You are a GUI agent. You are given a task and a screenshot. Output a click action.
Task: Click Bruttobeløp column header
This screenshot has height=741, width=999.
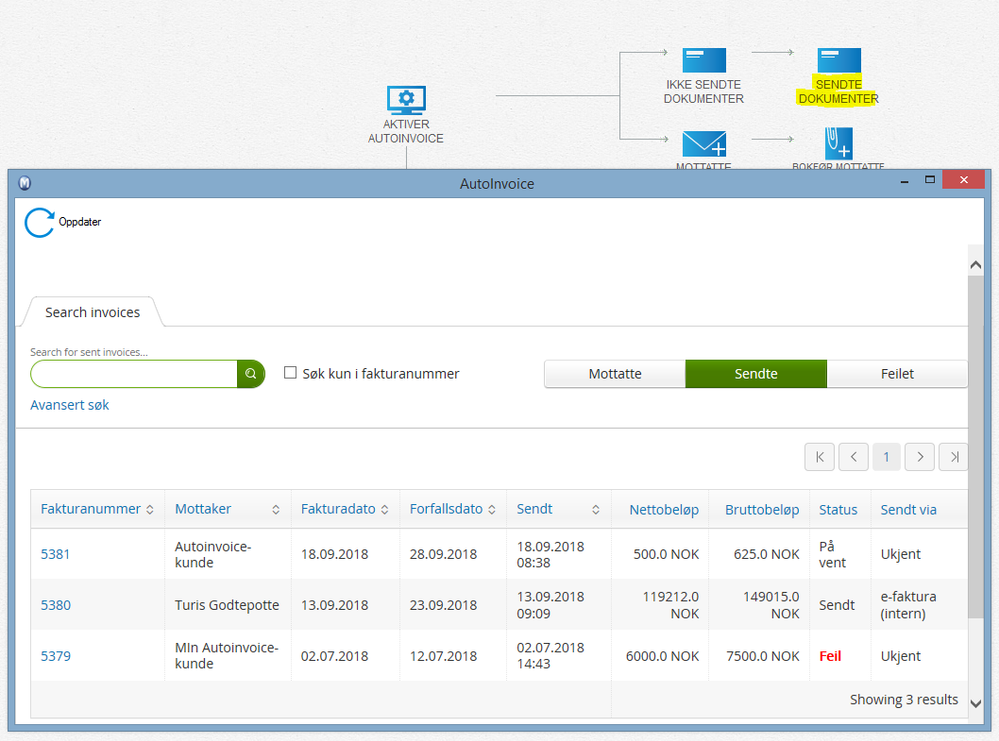(762, 510)
